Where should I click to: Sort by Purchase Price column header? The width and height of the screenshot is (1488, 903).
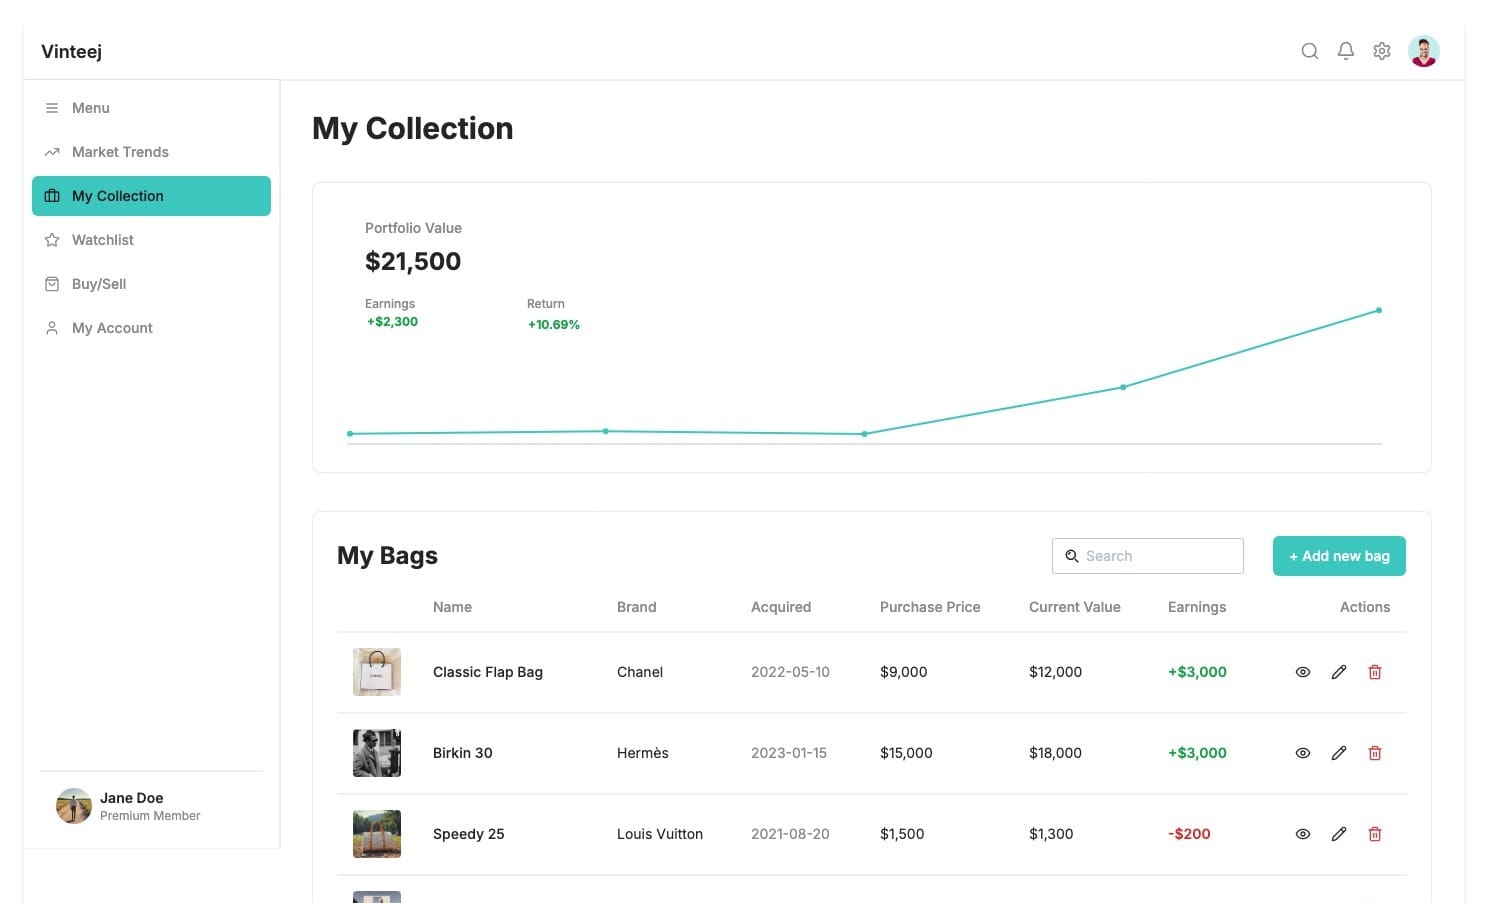(930, 607)
